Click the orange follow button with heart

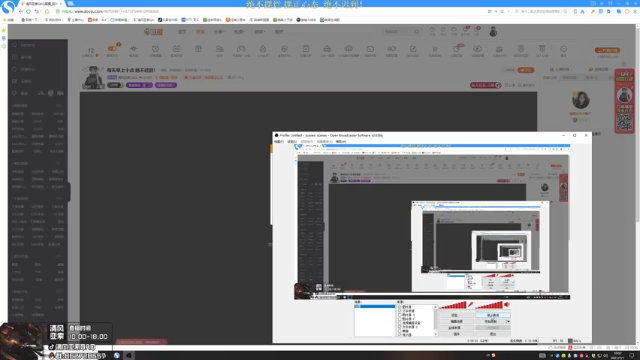(526, 70)
